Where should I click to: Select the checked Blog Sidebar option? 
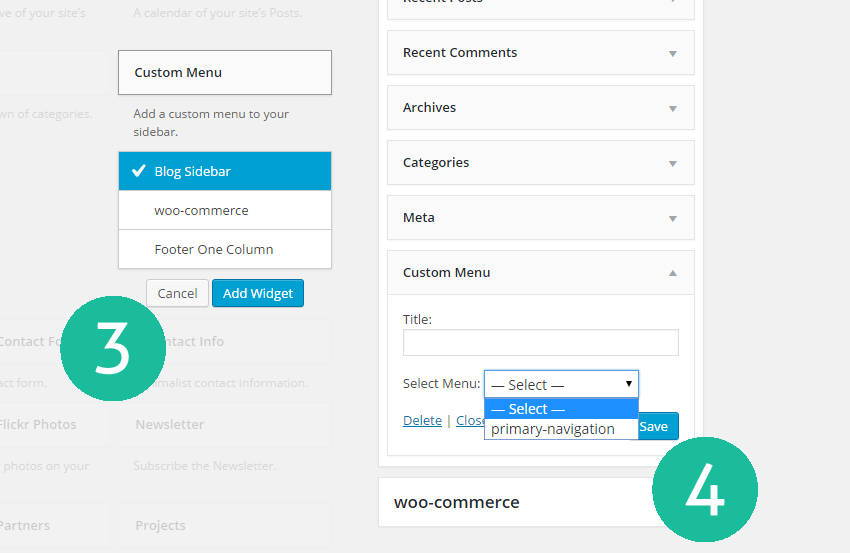pyautogui.click(x=224, y=171)
